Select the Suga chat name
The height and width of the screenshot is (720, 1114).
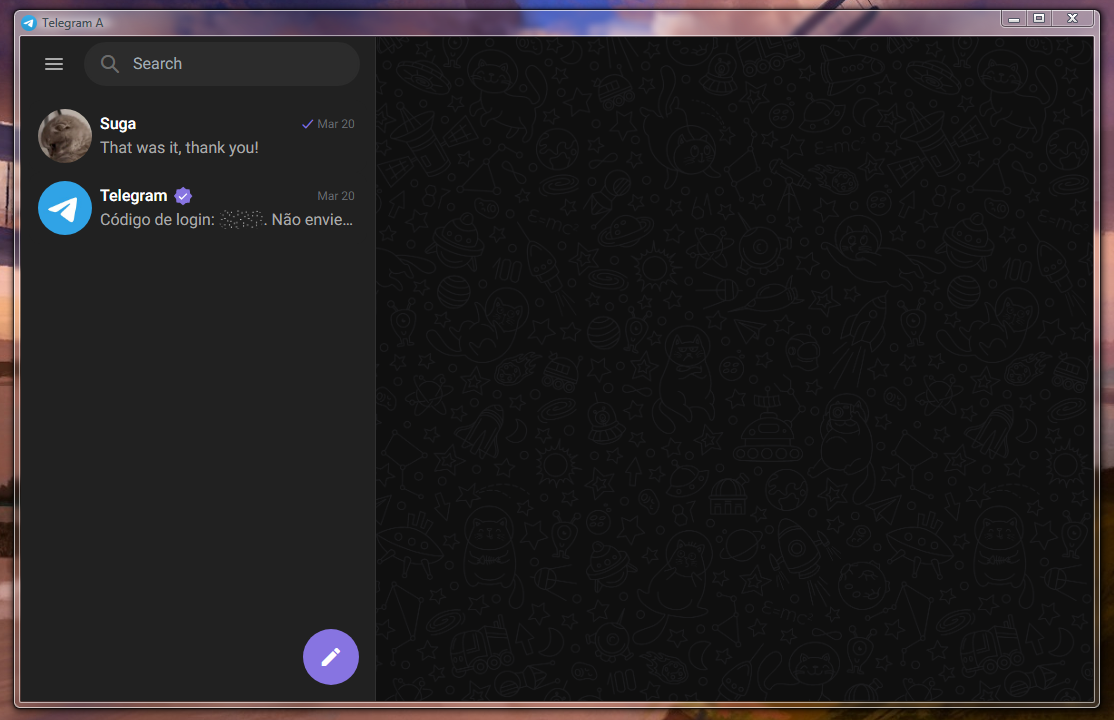point(118,124)
